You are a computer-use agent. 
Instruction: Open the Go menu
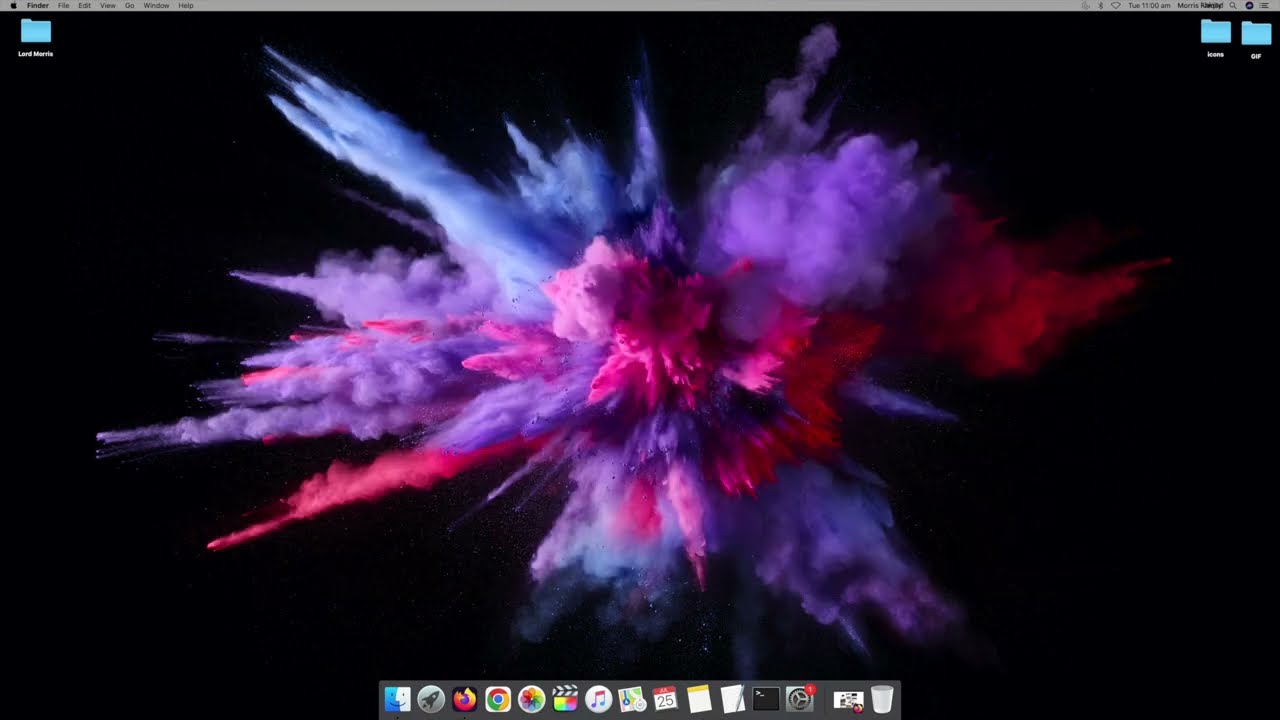tap(129, 5)
